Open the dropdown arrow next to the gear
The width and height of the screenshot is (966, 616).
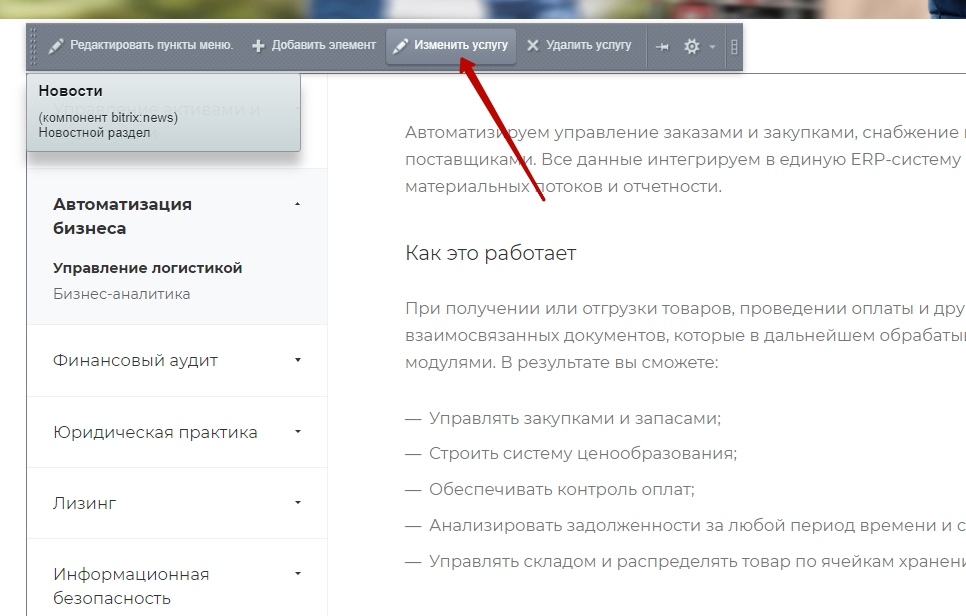pyautogui.click(x=712, y=46)
